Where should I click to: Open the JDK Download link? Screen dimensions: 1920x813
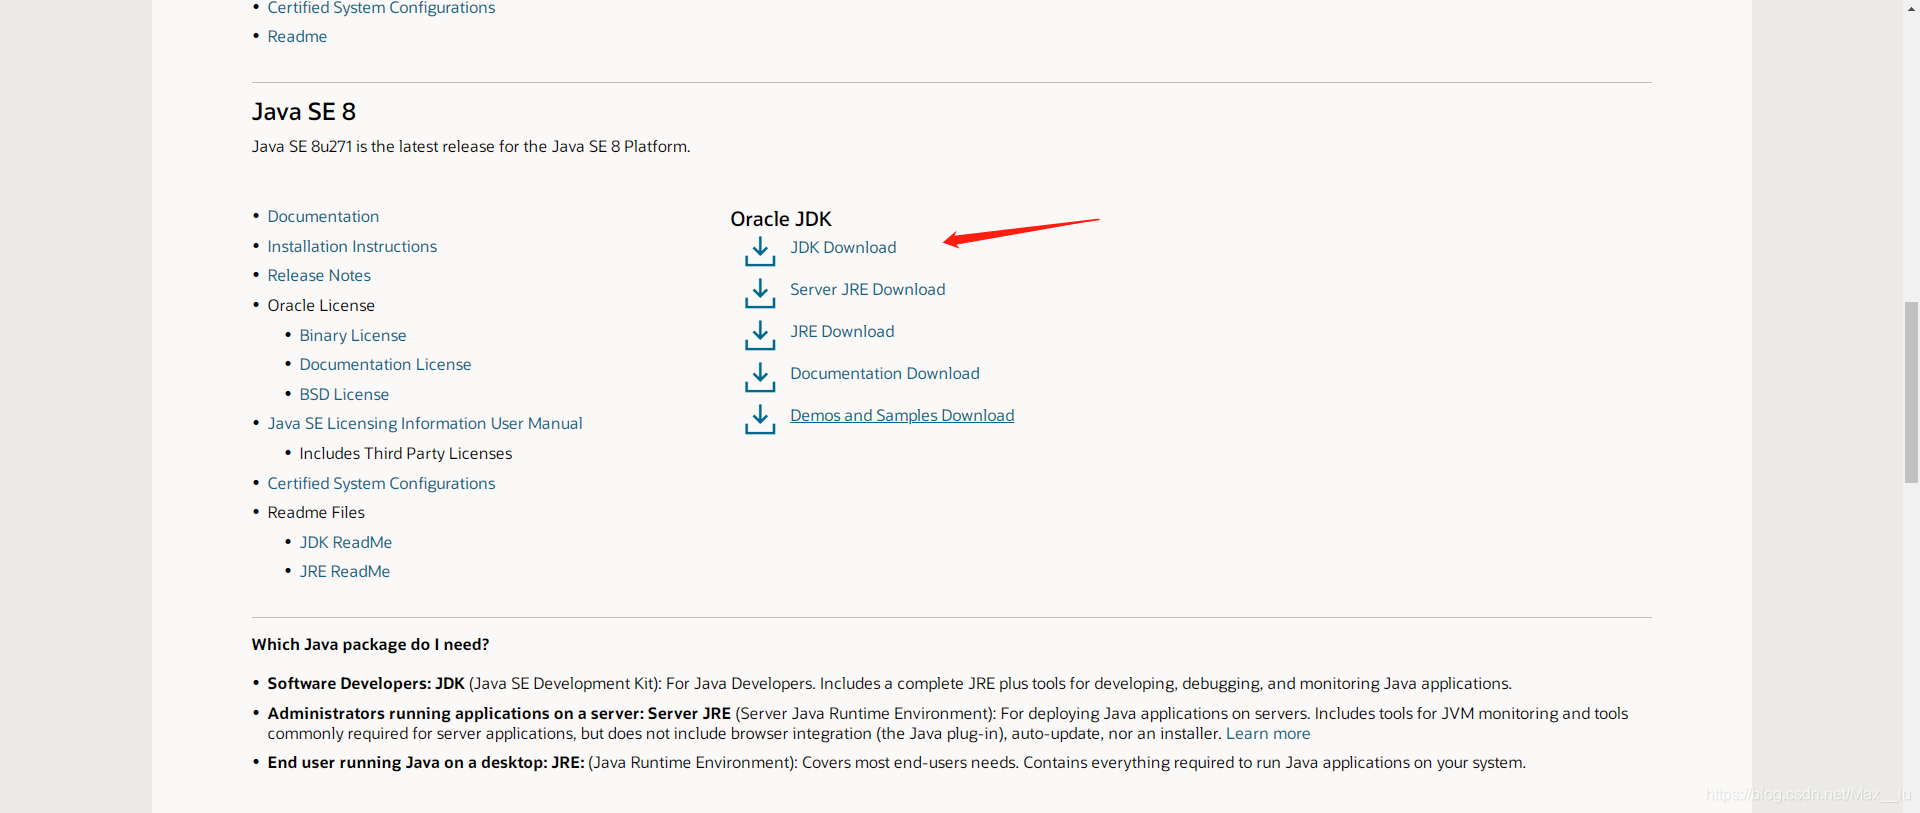(x=843, y=247)
